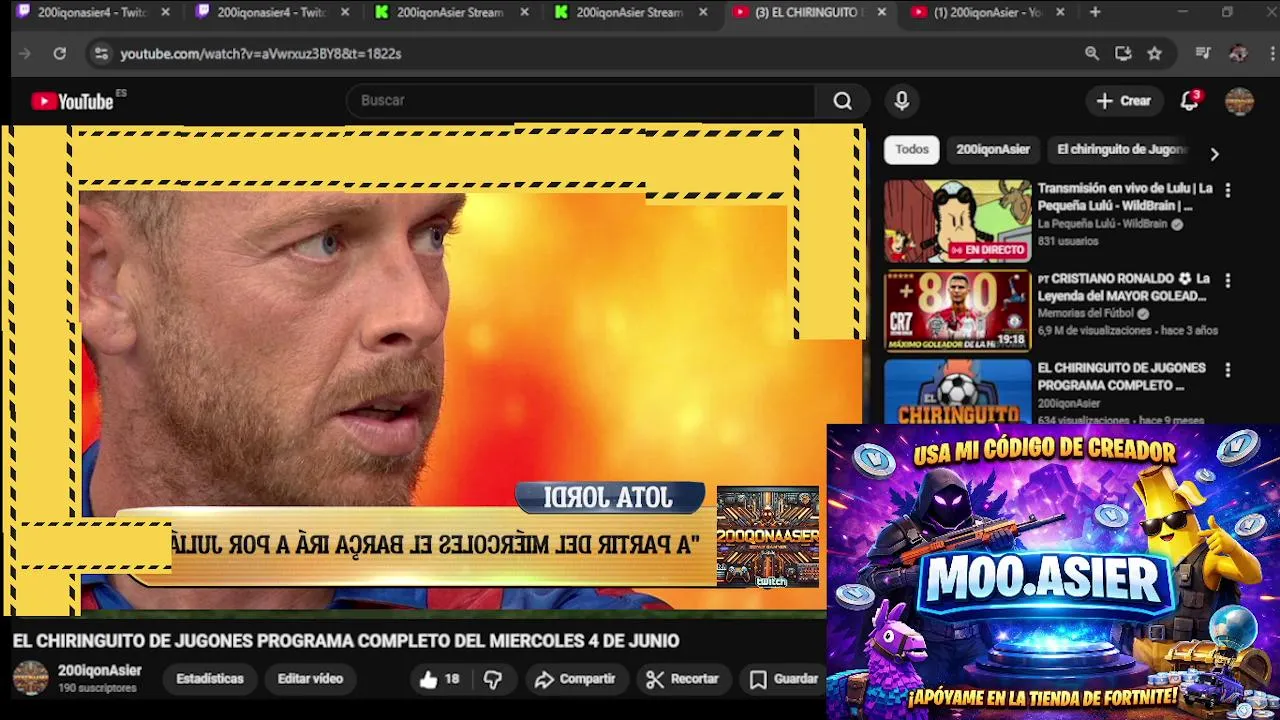Click the browser forward arrow
This screenshot has height=720, width=1280.
(25, 54)
